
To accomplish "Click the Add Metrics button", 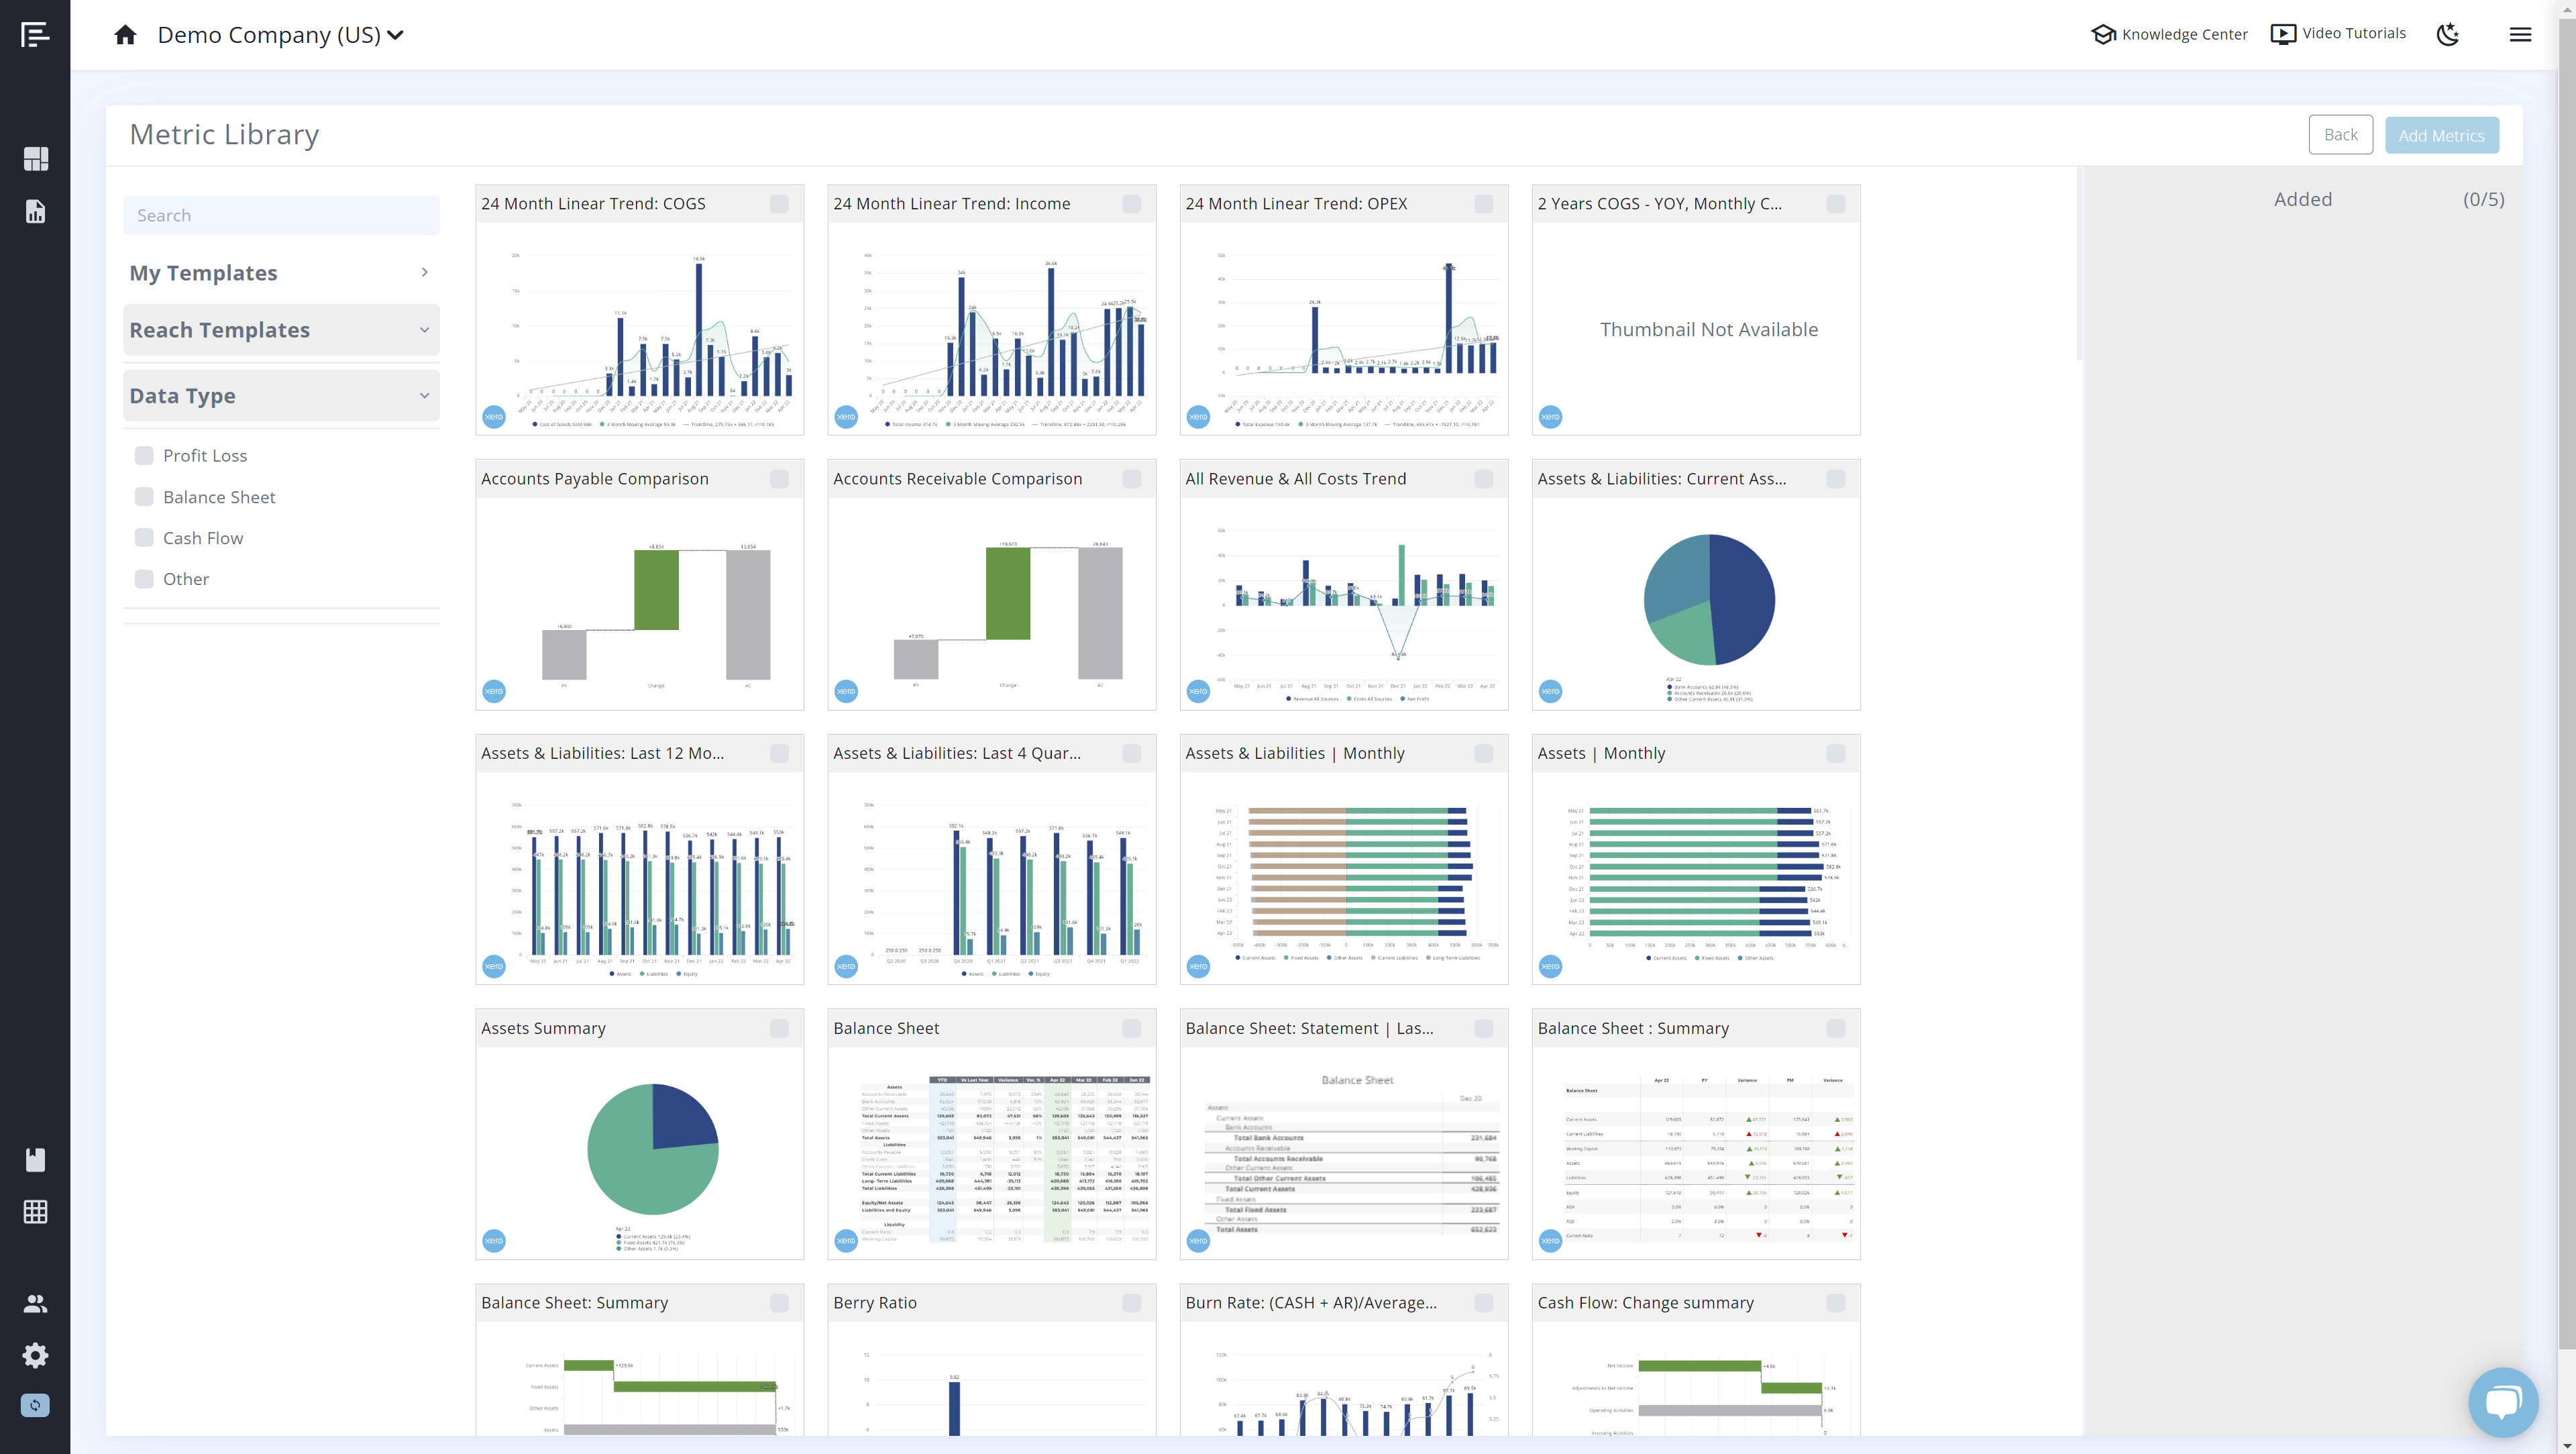I will click(x=2442, y=134).
